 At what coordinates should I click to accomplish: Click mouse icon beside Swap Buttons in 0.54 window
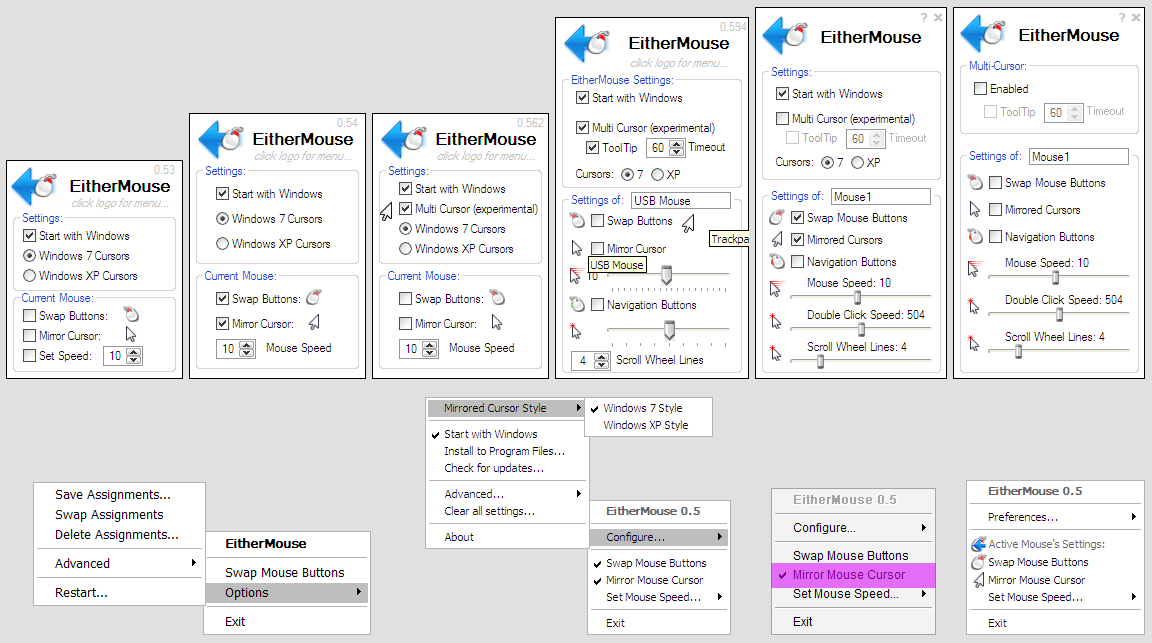[313, 298]
